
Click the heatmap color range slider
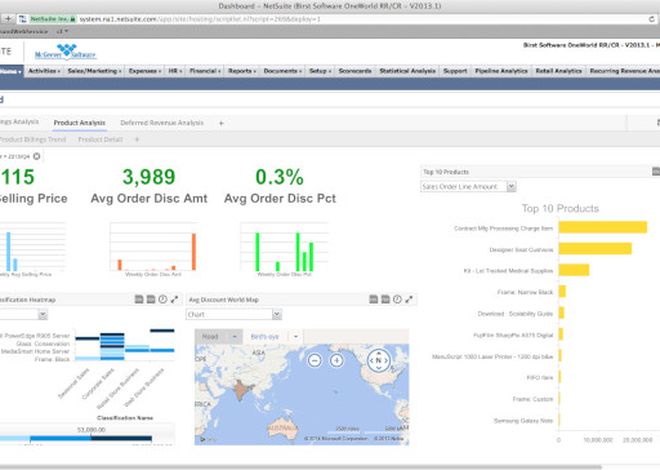[76, 438]
